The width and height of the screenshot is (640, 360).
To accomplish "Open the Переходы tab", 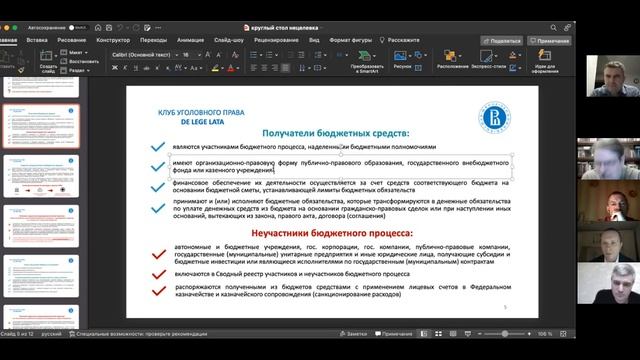I will pos(153,40).
